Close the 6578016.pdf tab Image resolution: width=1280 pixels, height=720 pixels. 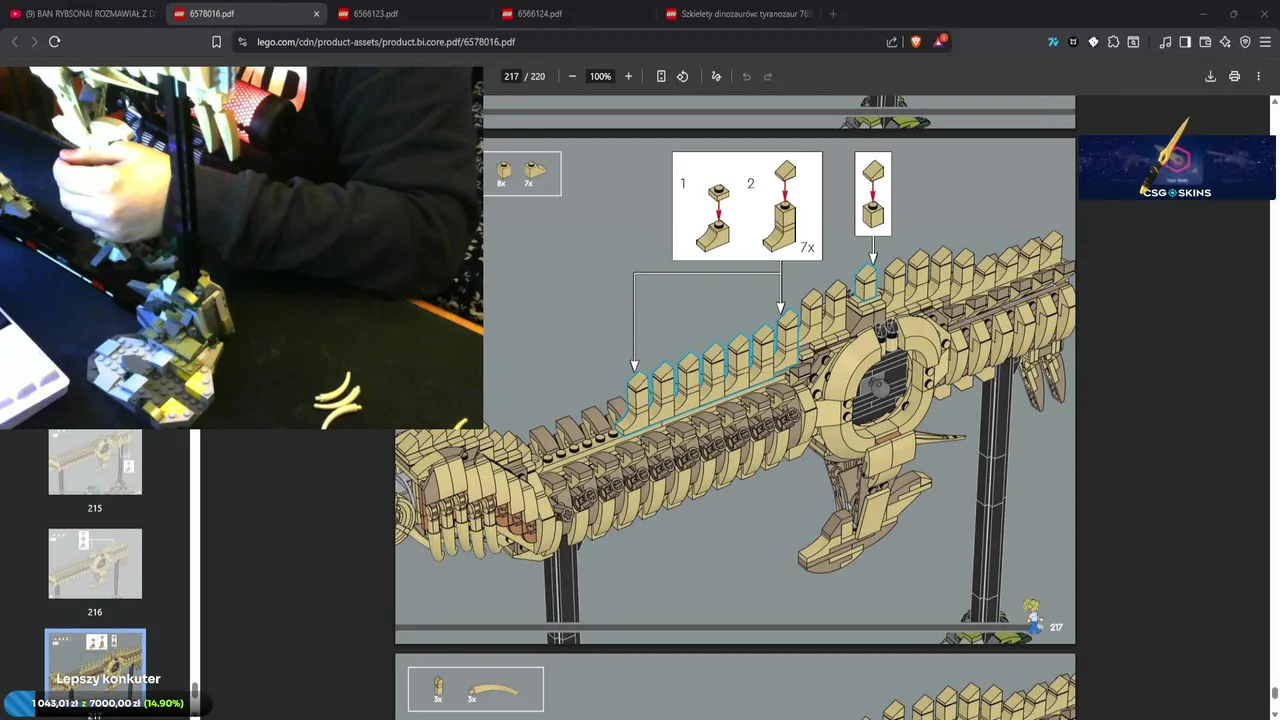click(317, 14)
